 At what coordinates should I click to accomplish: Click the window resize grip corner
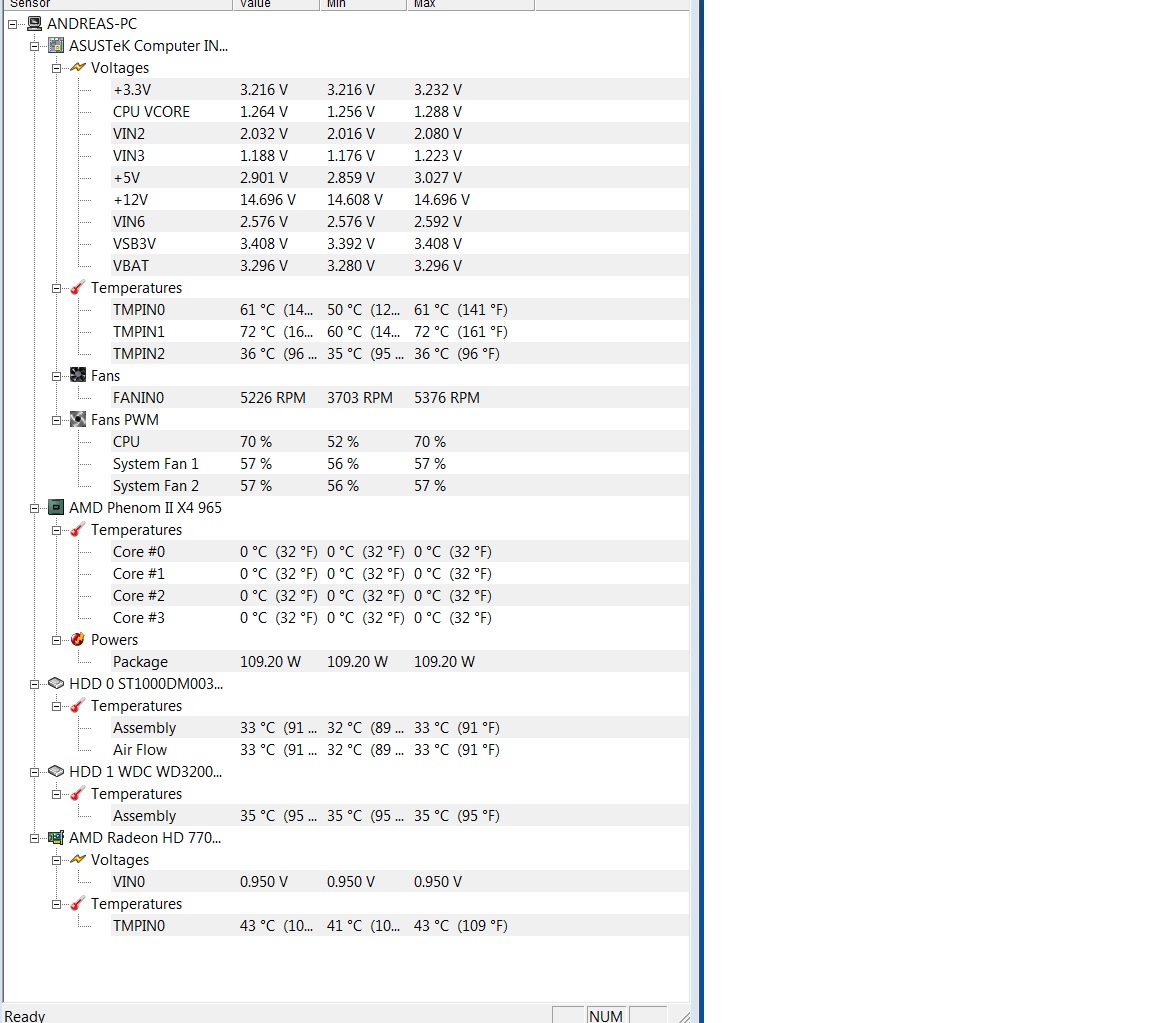tap(683, 1016)
